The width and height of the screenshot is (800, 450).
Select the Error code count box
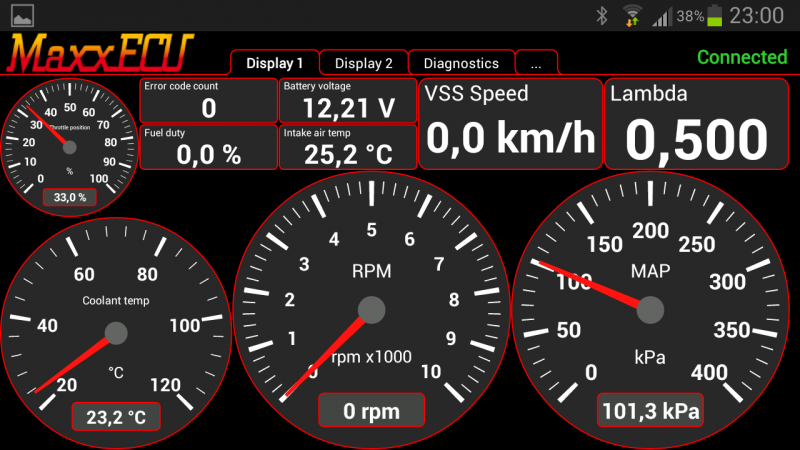208,100
